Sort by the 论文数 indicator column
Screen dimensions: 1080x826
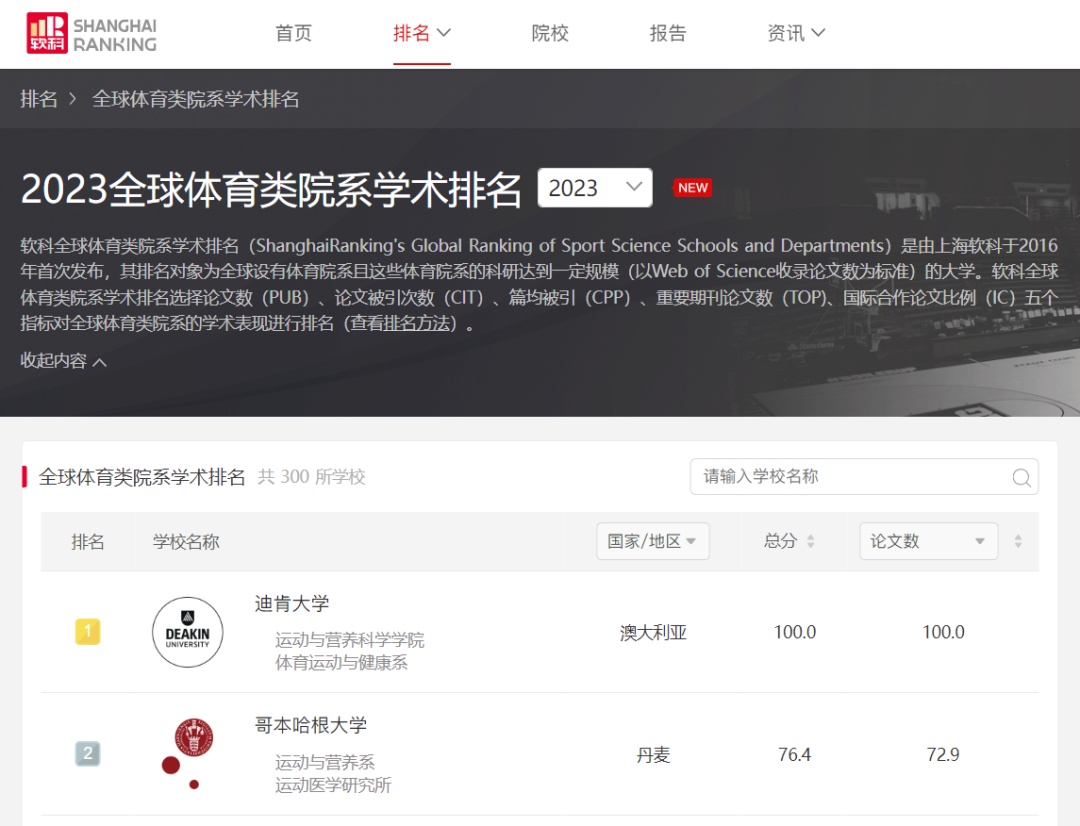coord(1018,541)
